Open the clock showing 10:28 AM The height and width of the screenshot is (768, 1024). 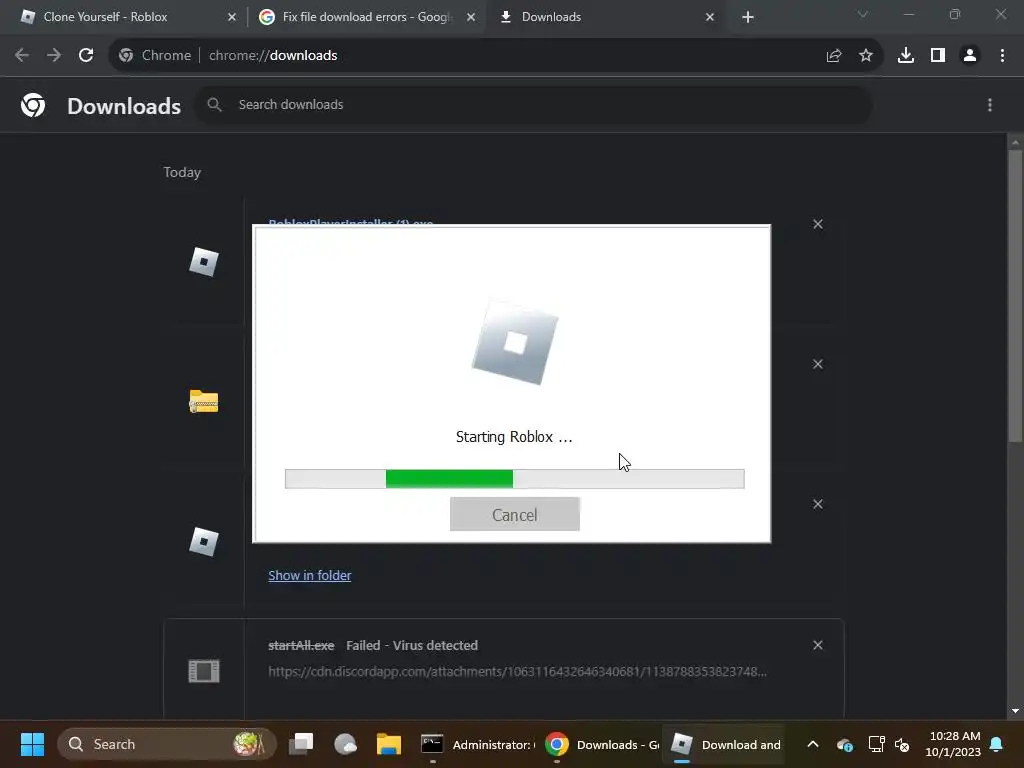pos(953,744)
